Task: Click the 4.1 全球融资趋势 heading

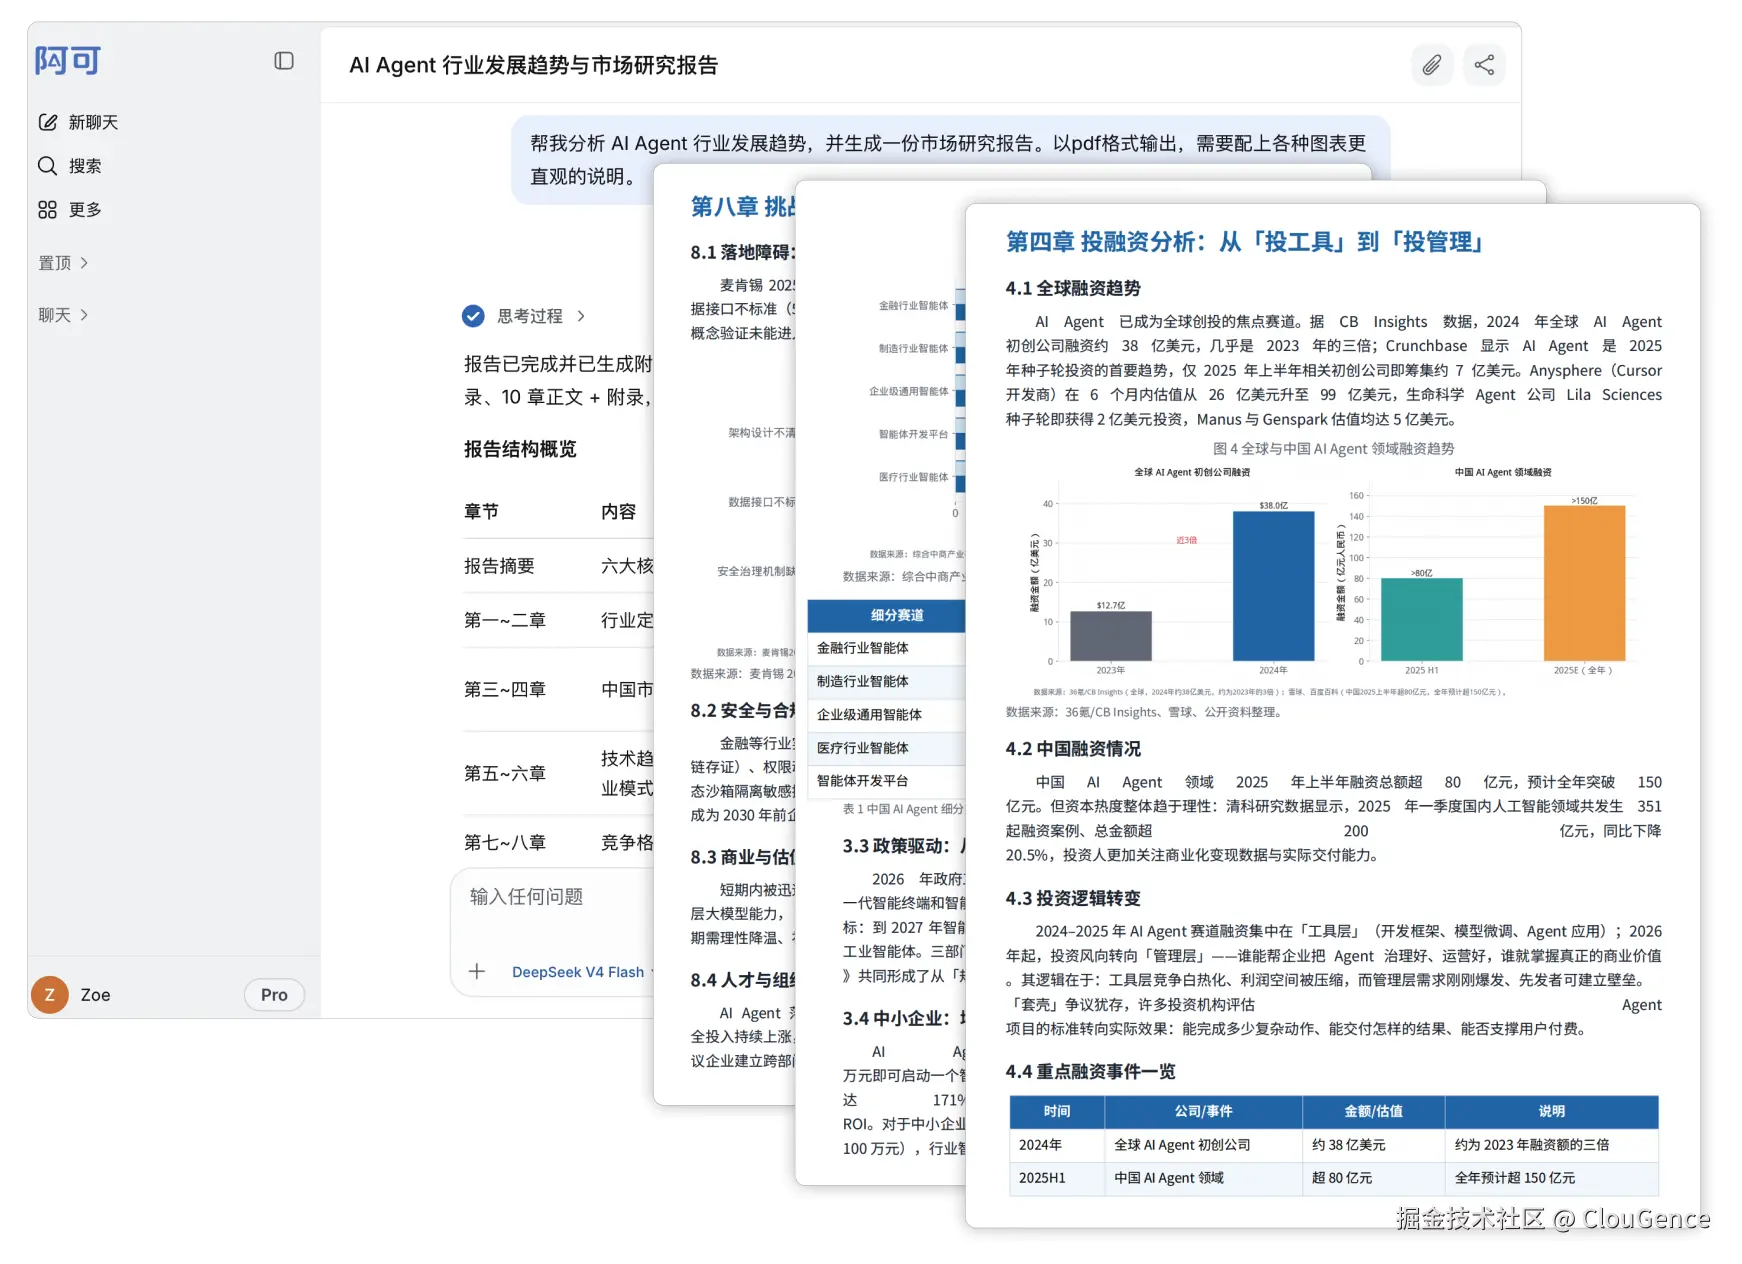Action: [x=1073, y=288]
